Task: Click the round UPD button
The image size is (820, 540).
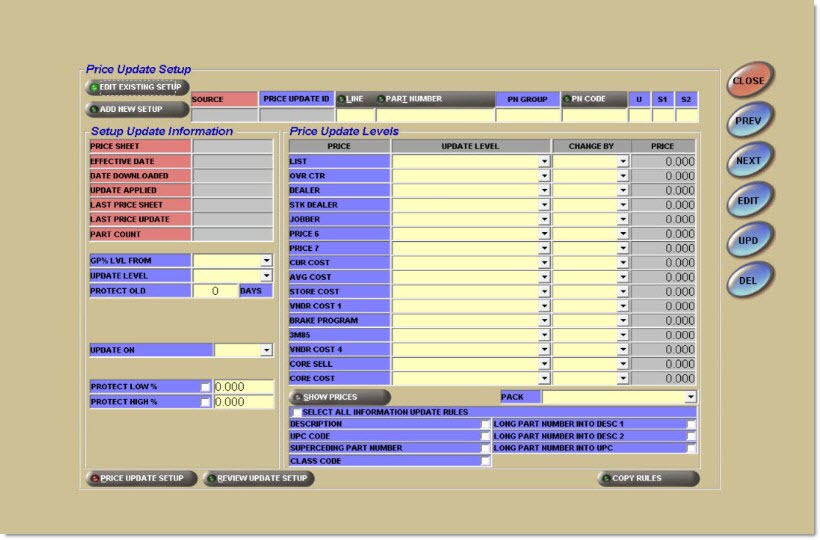Action: 748,240
